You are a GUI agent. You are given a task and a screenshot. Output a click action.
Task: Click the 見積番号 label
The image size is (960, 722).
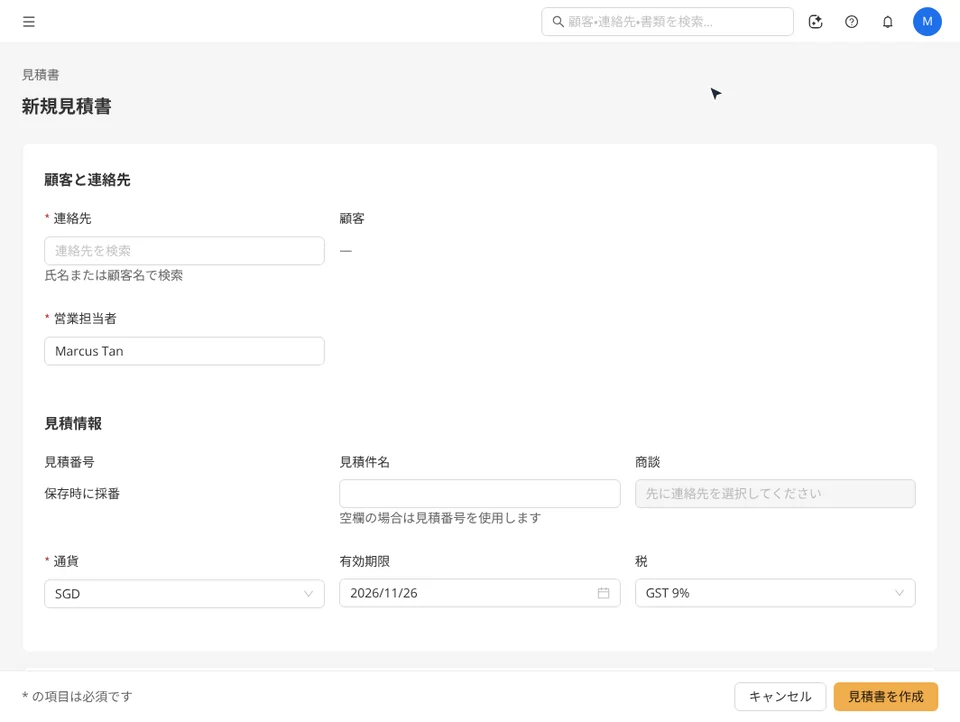point(69,462)
